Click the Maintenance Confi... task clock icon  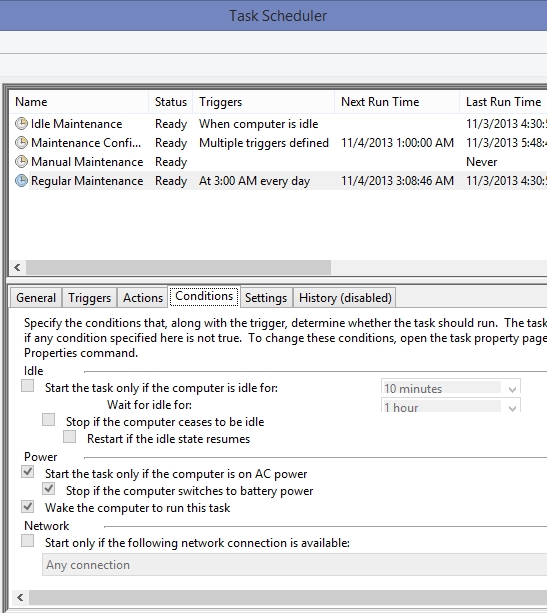coord(22,143)
